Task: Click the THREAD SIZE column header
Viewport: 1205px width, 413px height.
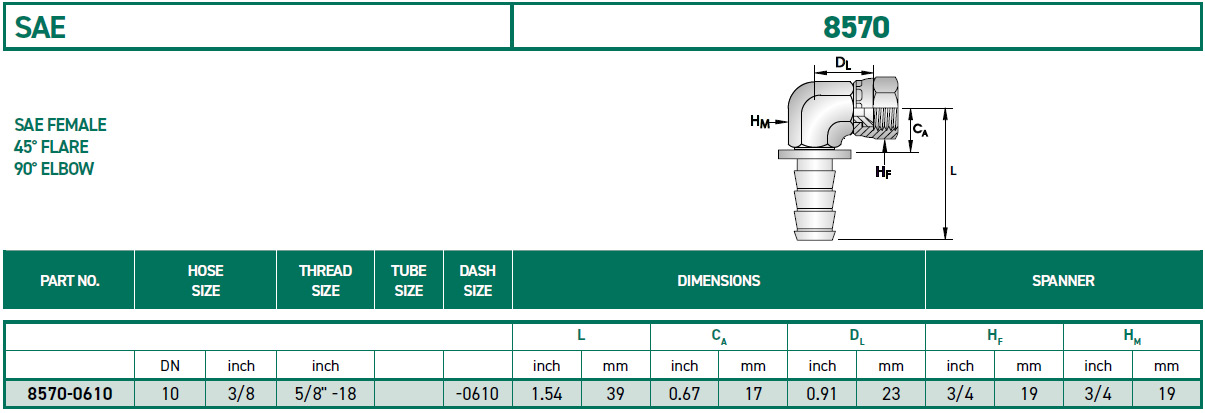Action: [x=326, y=281]
